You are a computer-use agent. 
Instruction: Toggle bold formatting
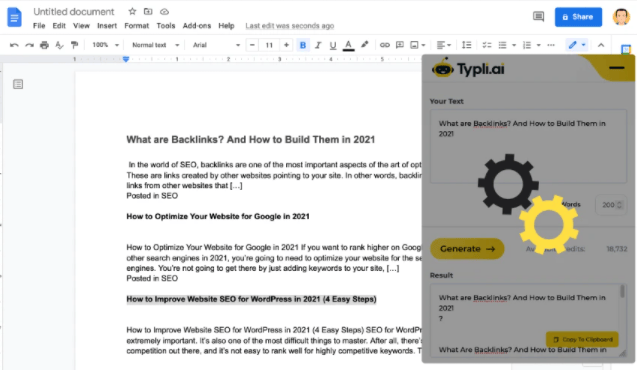click(303, 45)
